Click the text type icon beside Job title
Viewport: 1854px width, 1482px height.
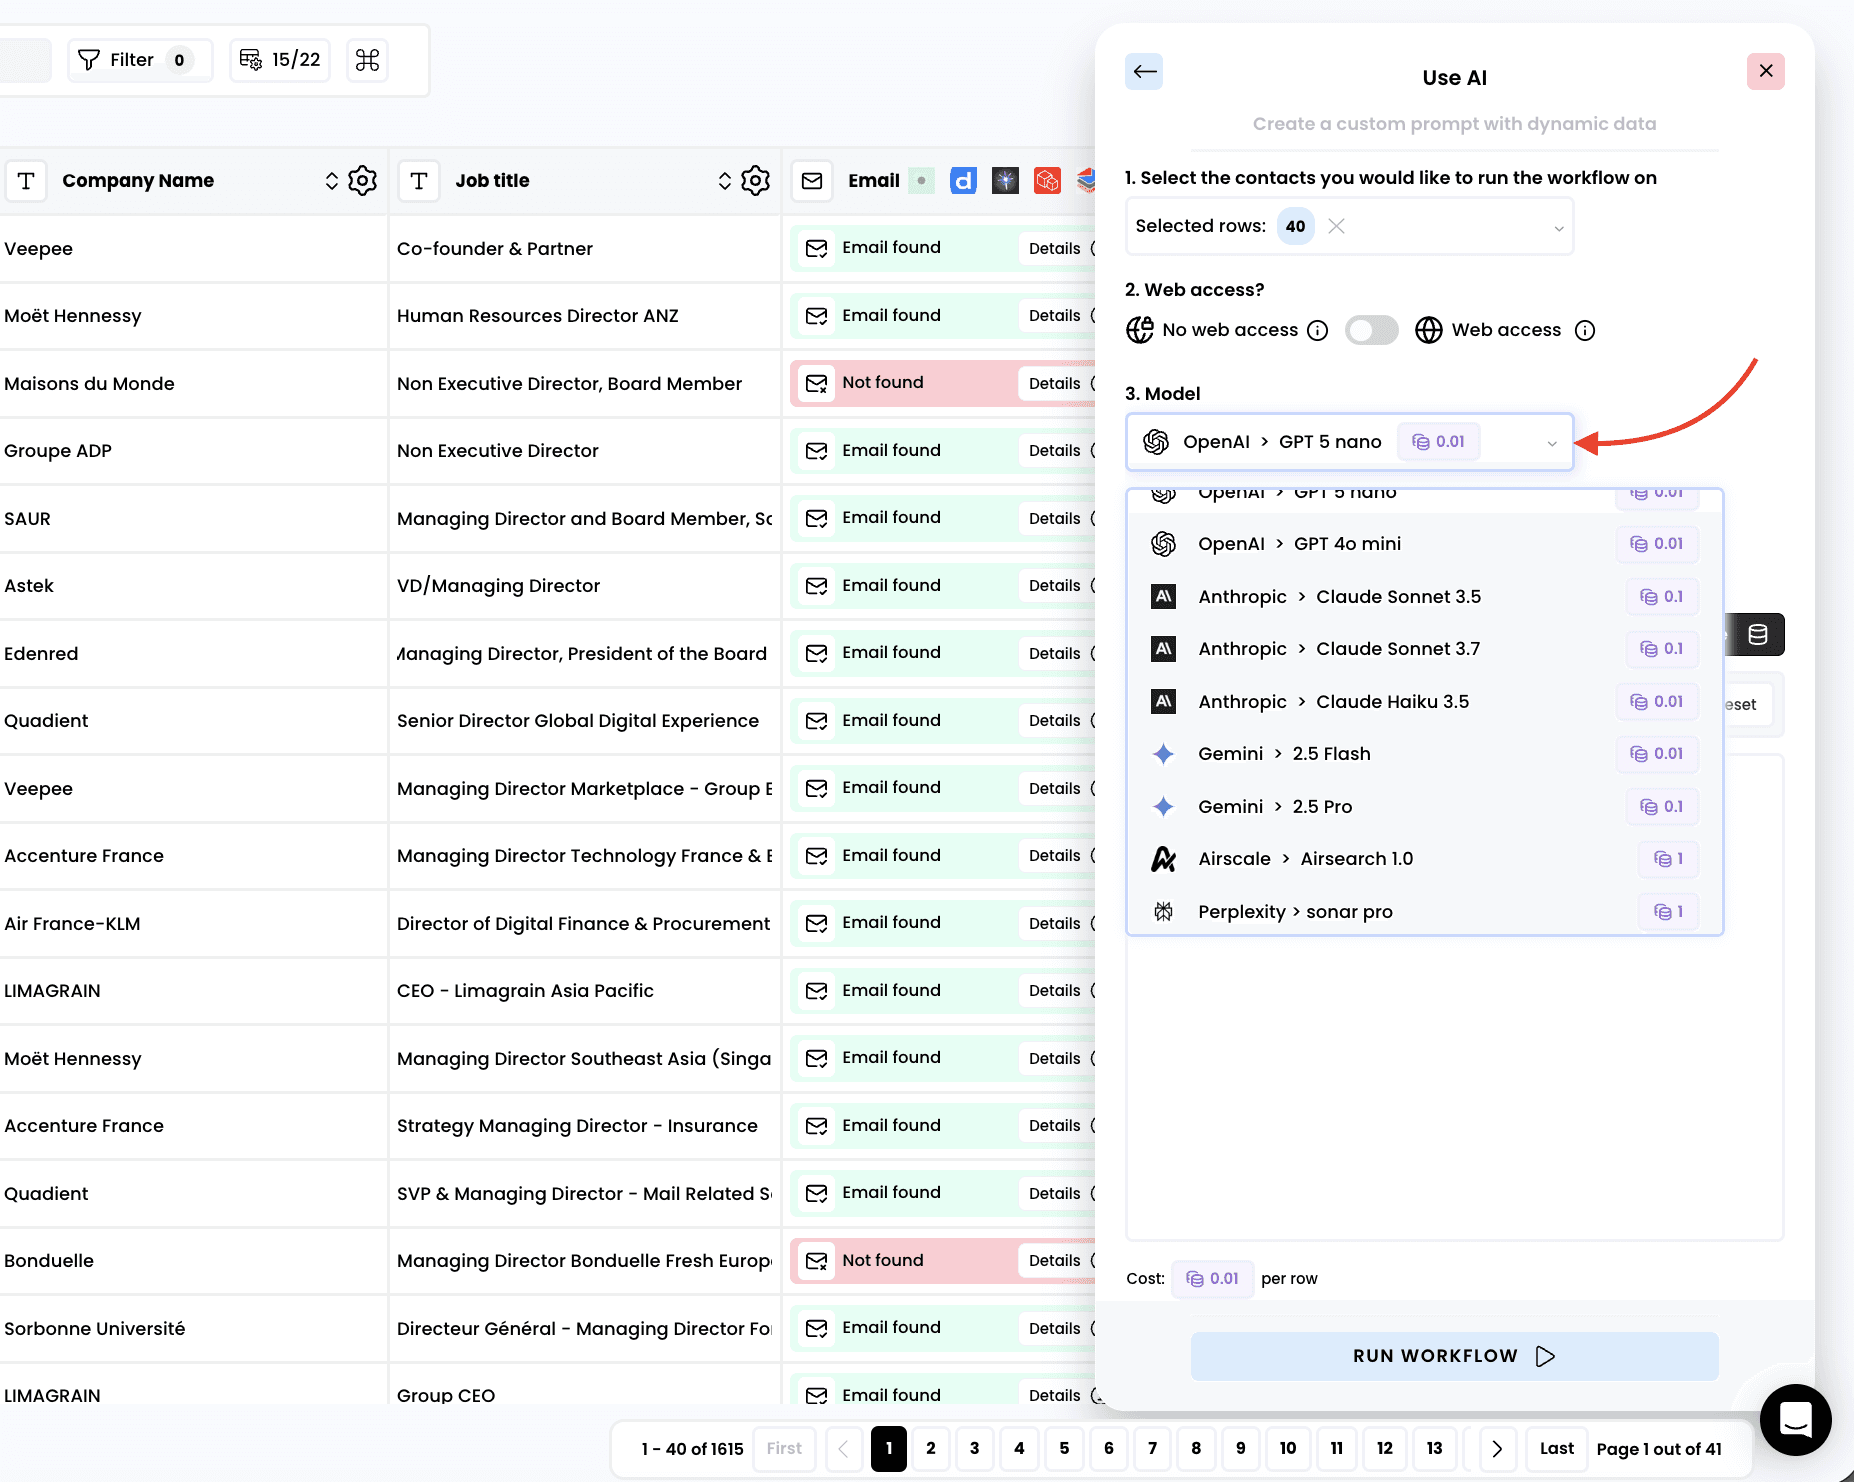tap(419, 181)
